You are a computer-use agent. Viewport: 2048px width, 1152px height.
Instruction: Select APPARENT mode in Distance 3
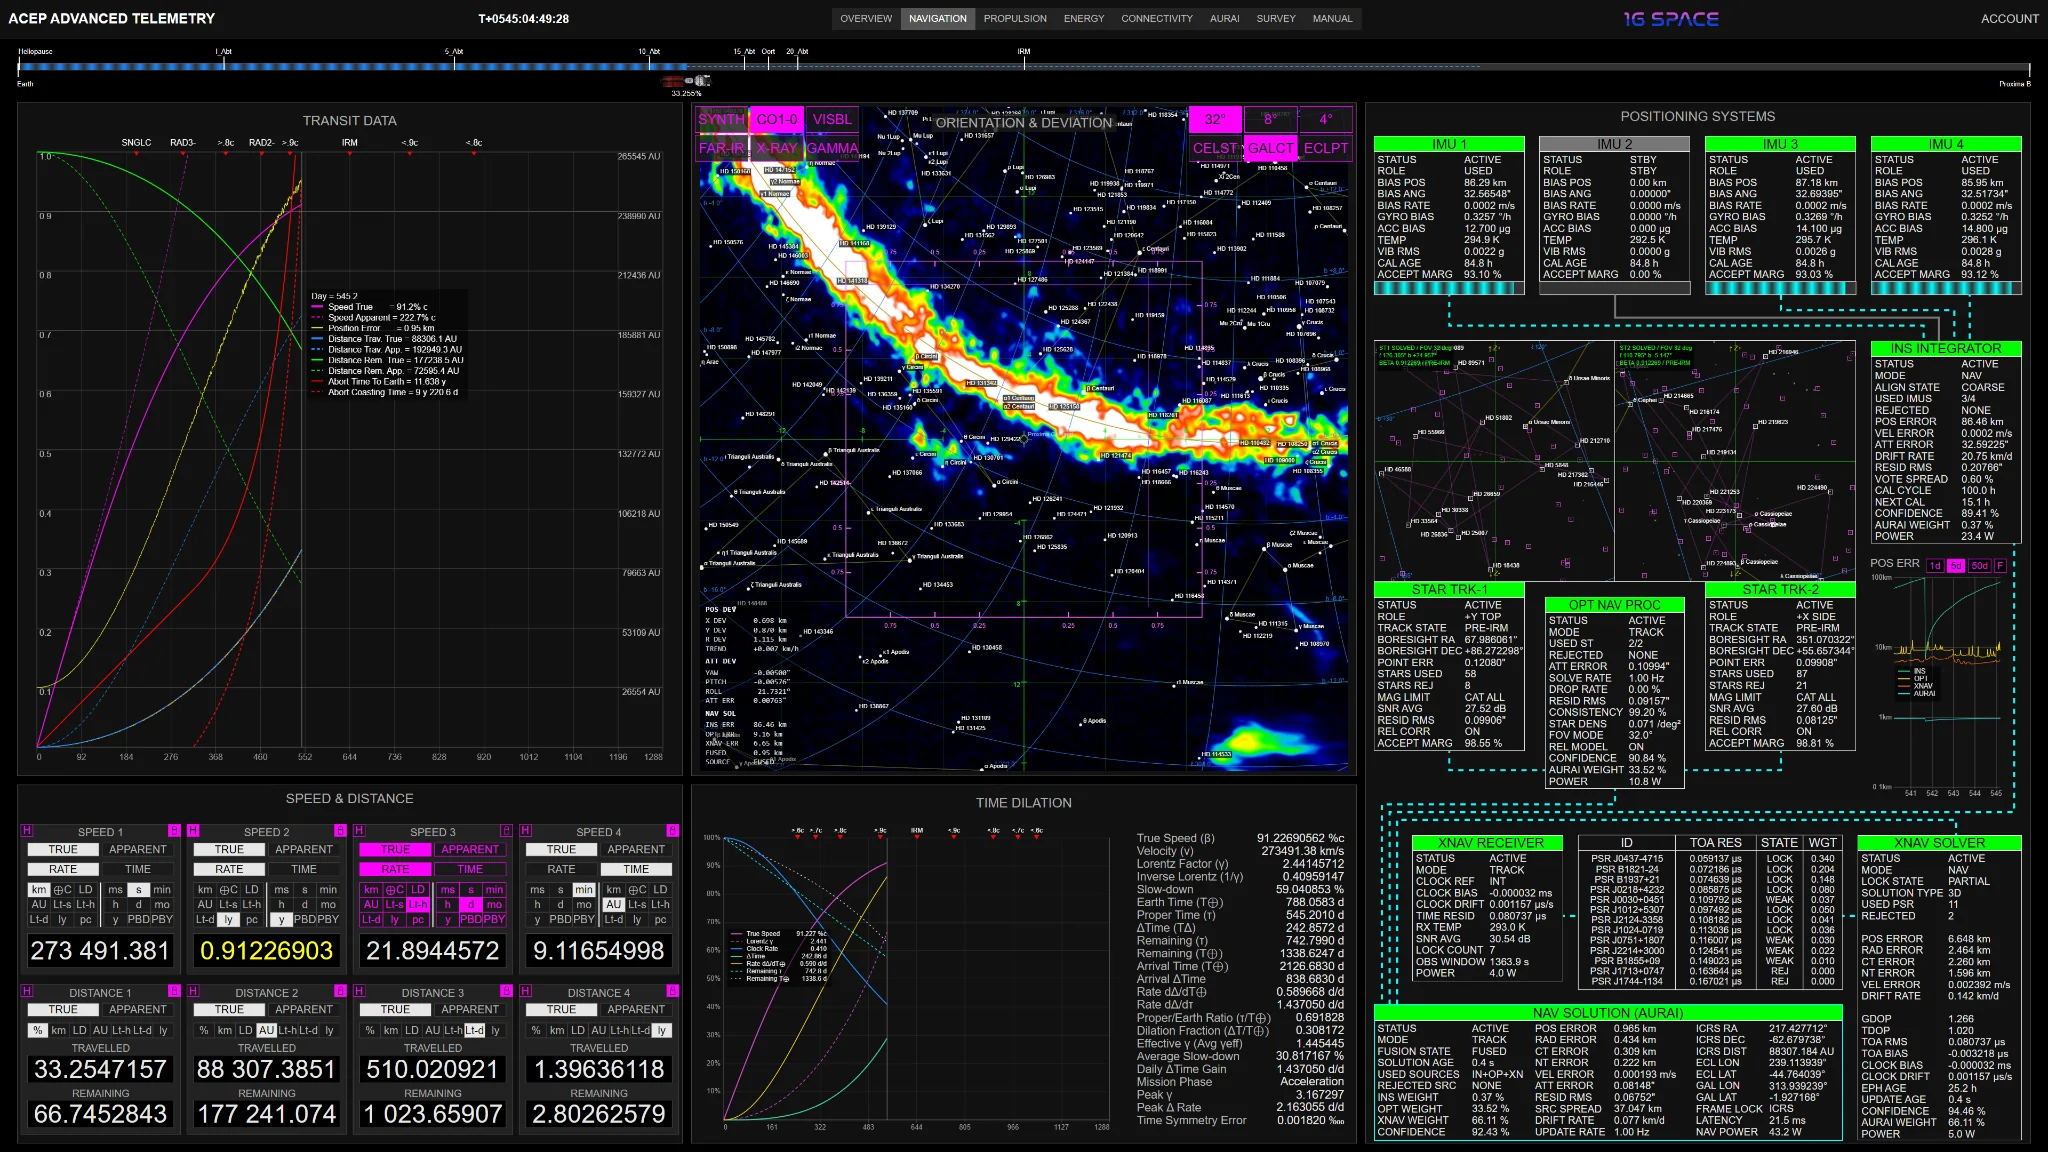click(470, 1010)
